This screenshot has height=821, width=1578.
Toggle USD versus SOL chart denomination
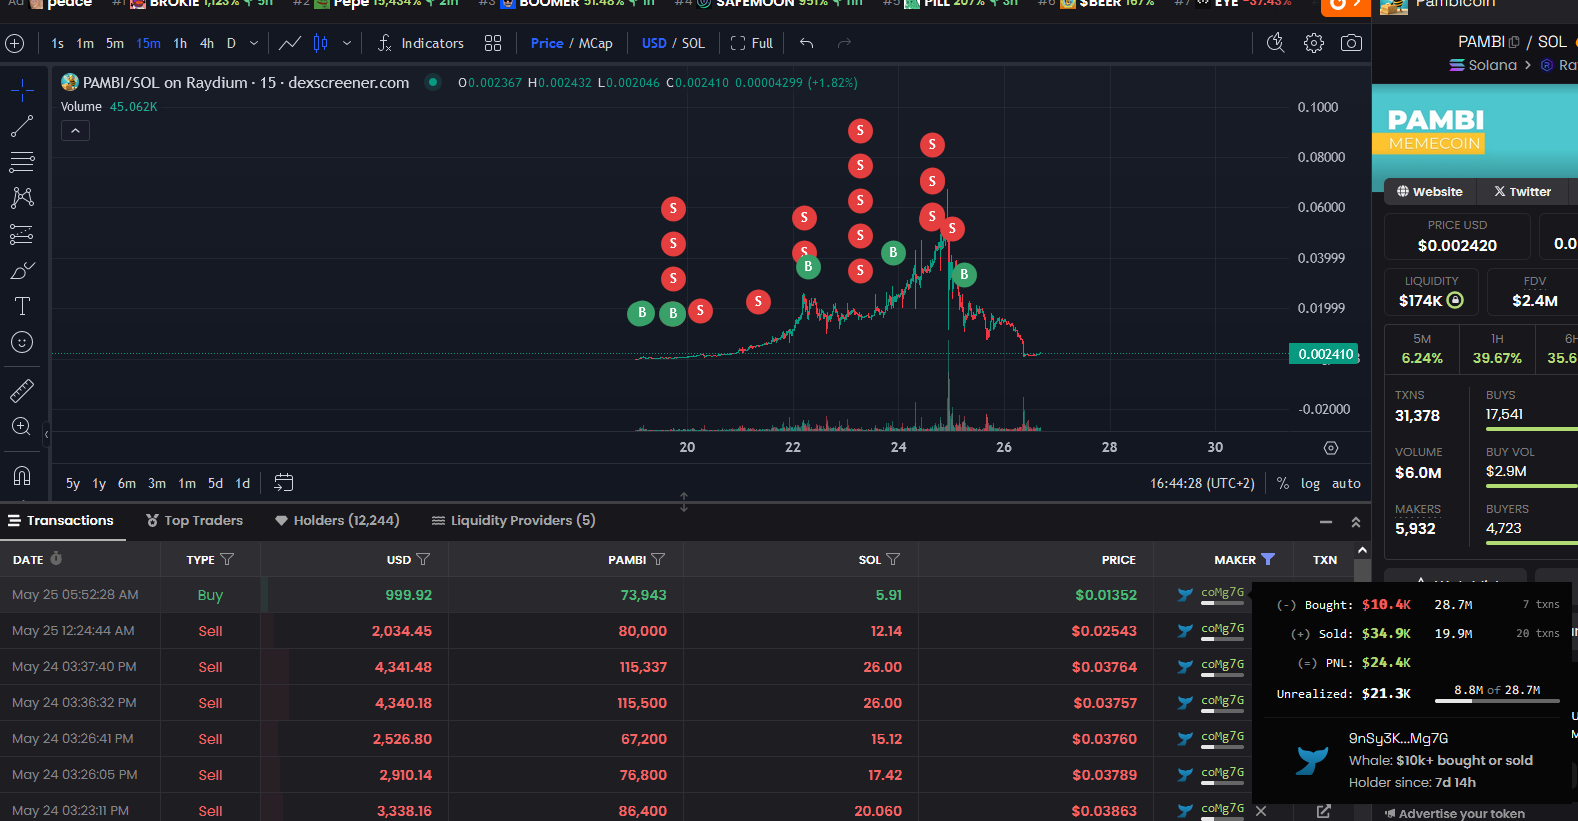tap(673, 43)
